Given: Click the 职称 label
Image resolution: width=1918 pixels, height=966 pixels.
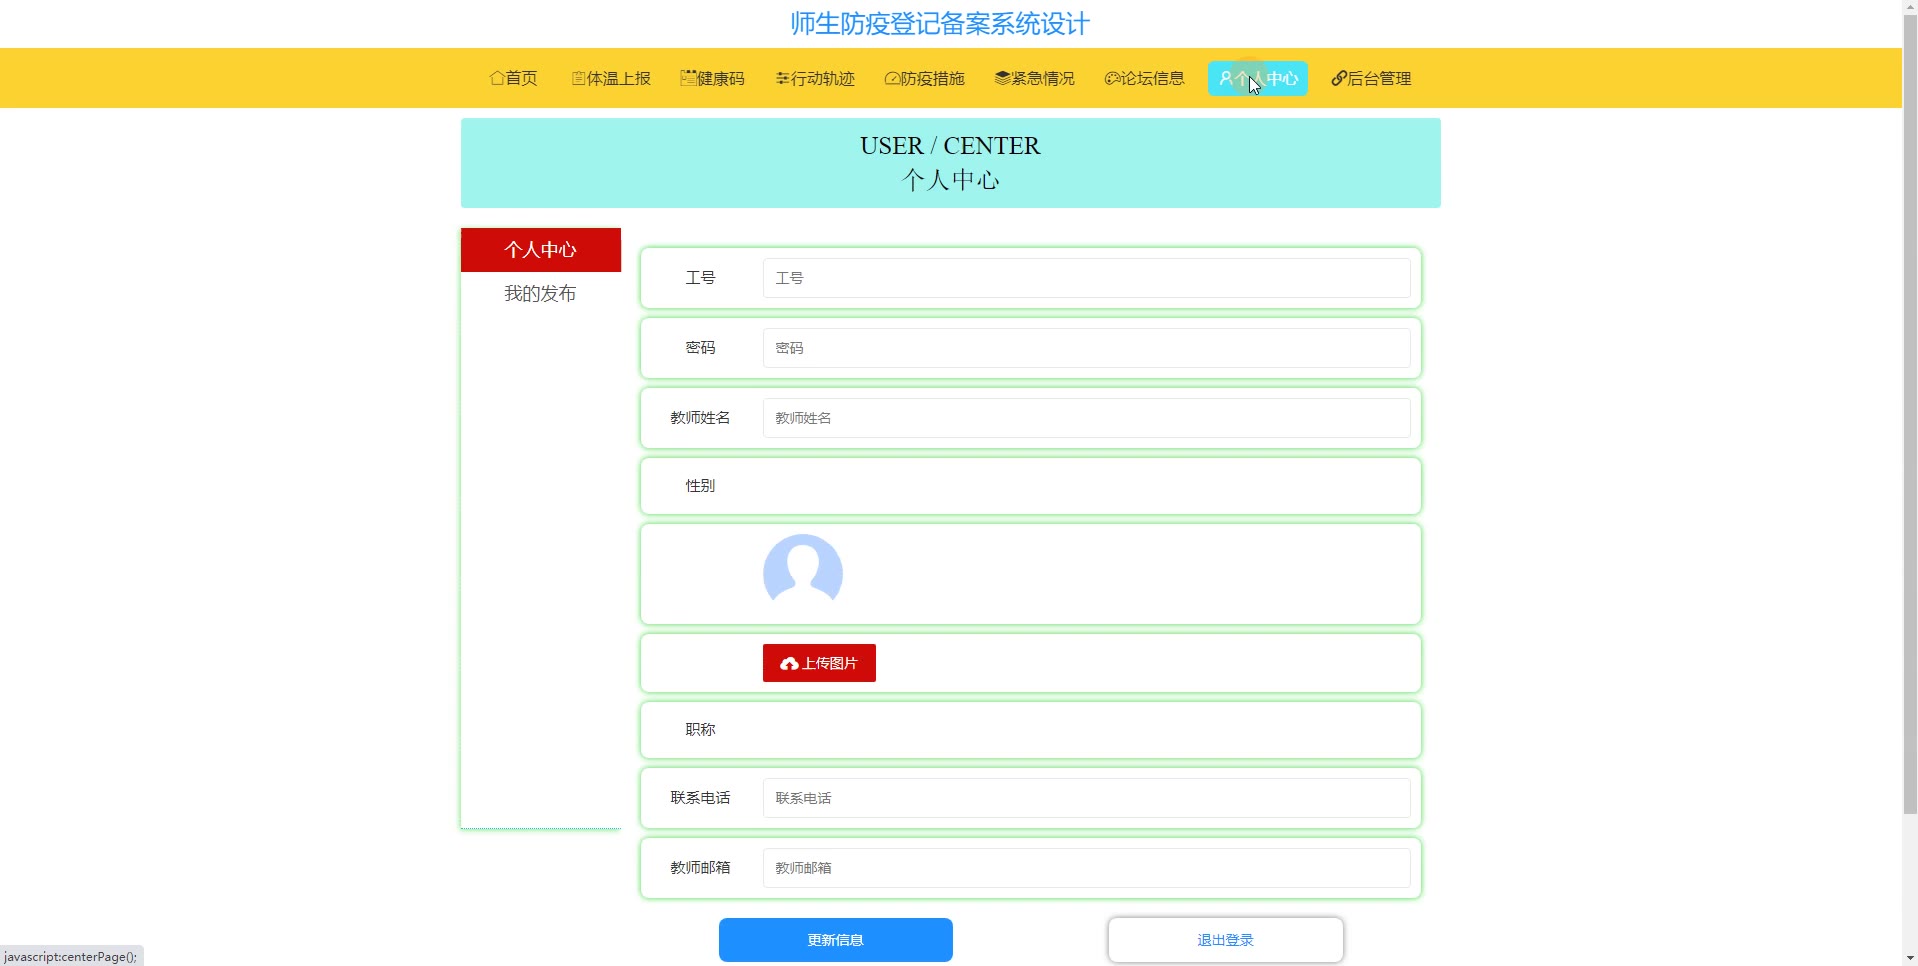Looking at the screenshot, I should point(700,730).
